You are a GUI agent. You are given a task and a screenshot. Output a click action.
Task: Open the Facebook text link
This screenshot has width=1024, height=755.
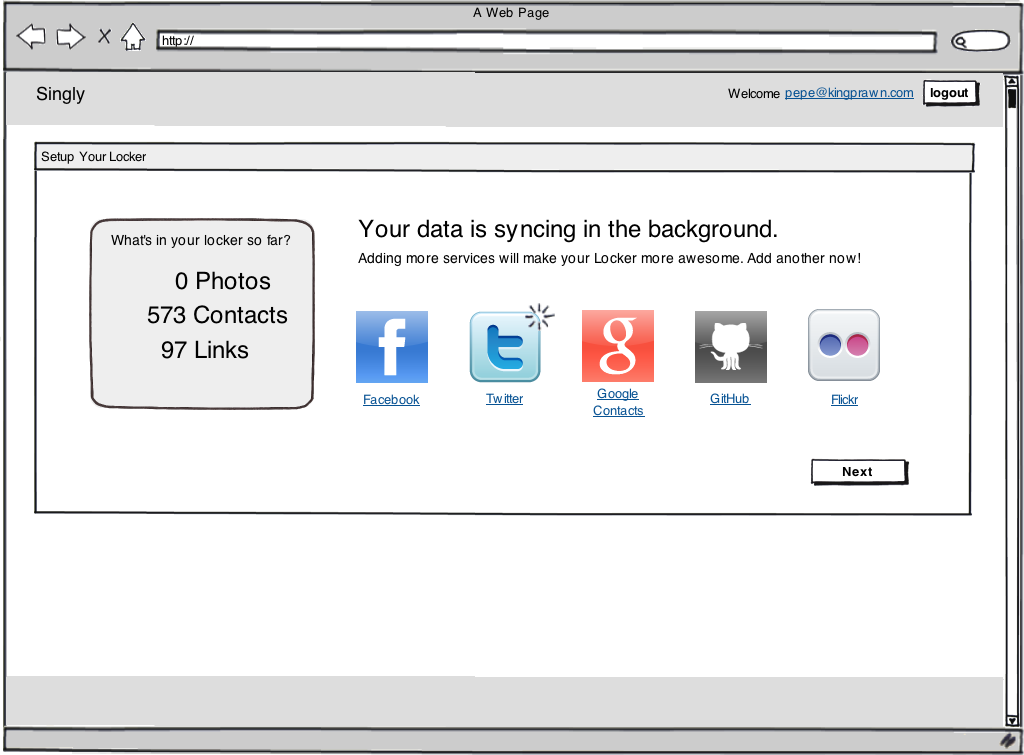pyautogui.click(x=391, y=400)
